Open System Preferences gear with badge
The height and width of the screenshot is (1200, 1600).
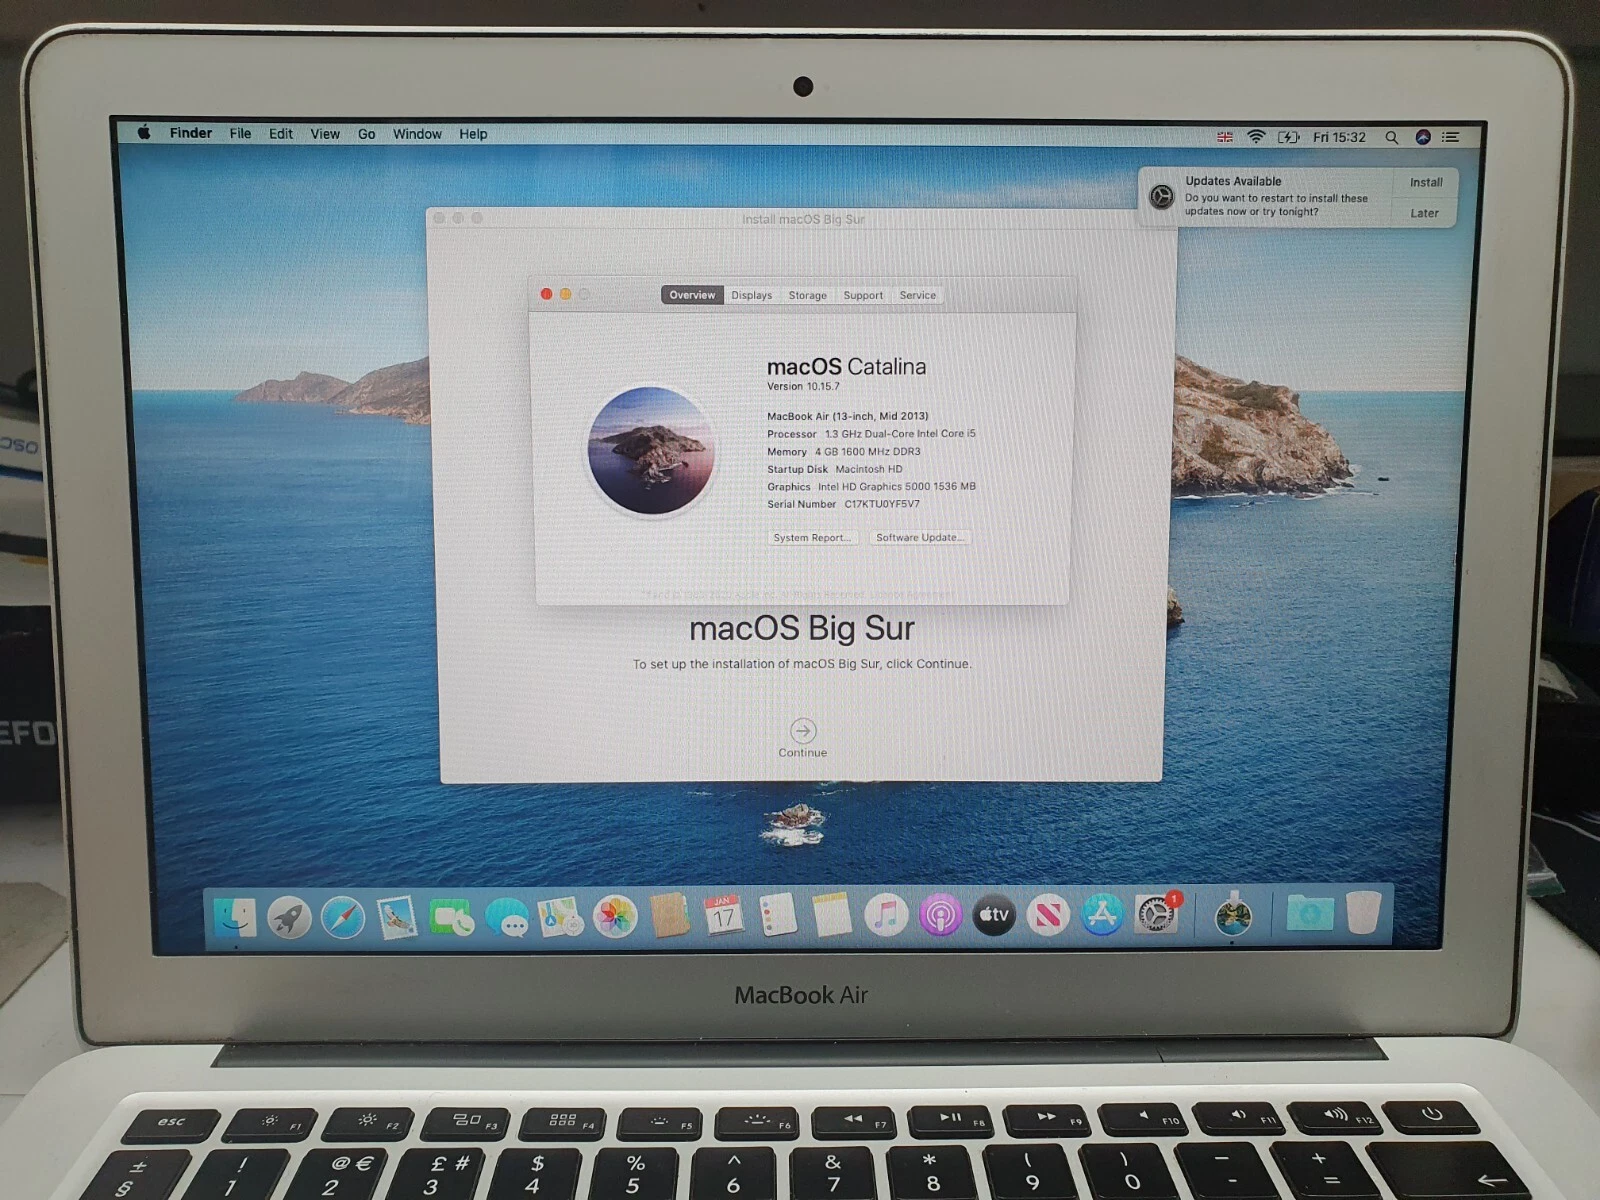tap(1157, 914)
